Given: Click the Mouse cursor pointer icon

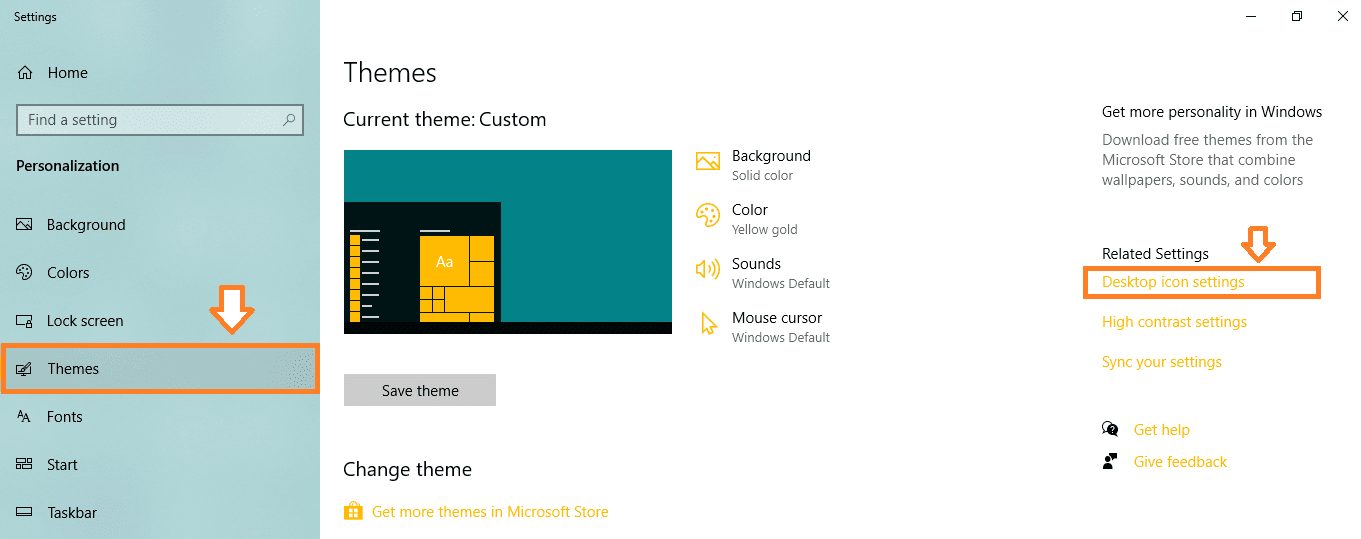Looking at the screenshot, I should 709,324.
